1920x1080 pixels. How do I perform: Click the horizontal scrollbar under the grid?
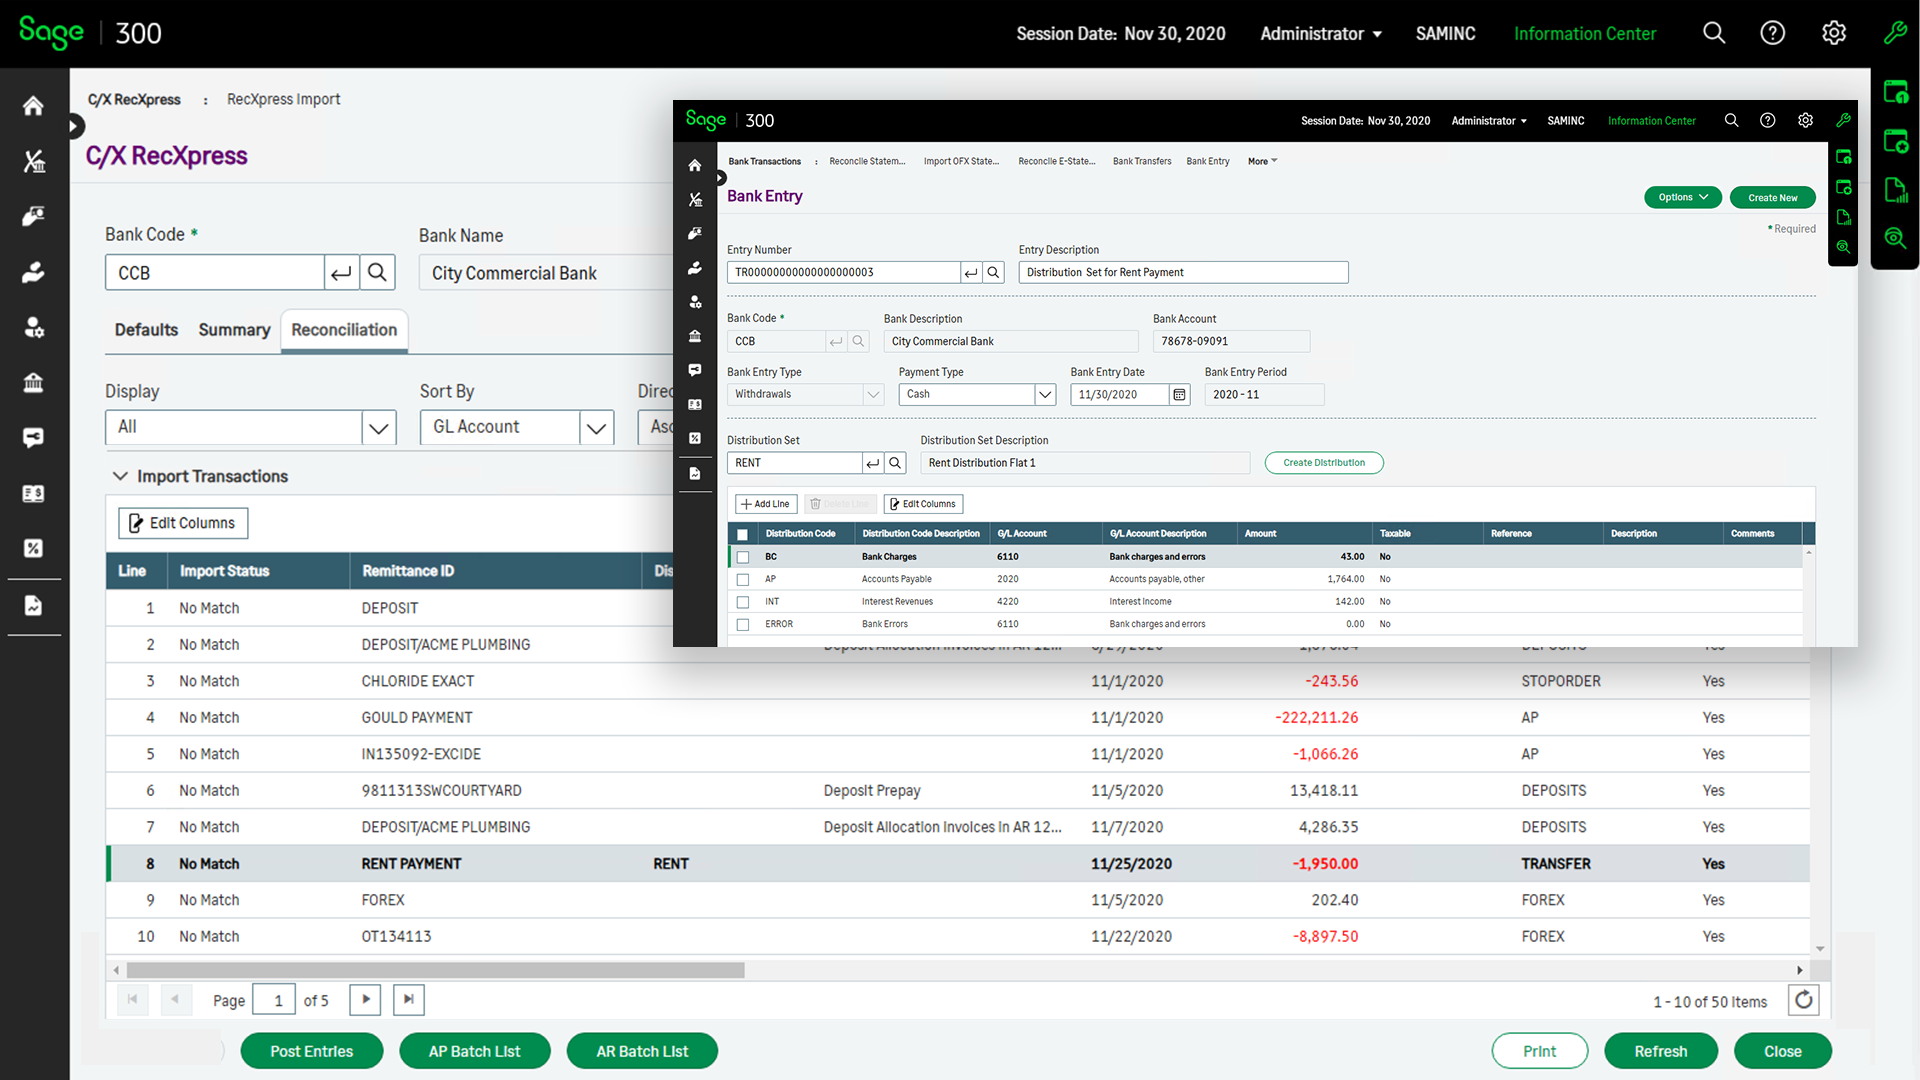435,970
